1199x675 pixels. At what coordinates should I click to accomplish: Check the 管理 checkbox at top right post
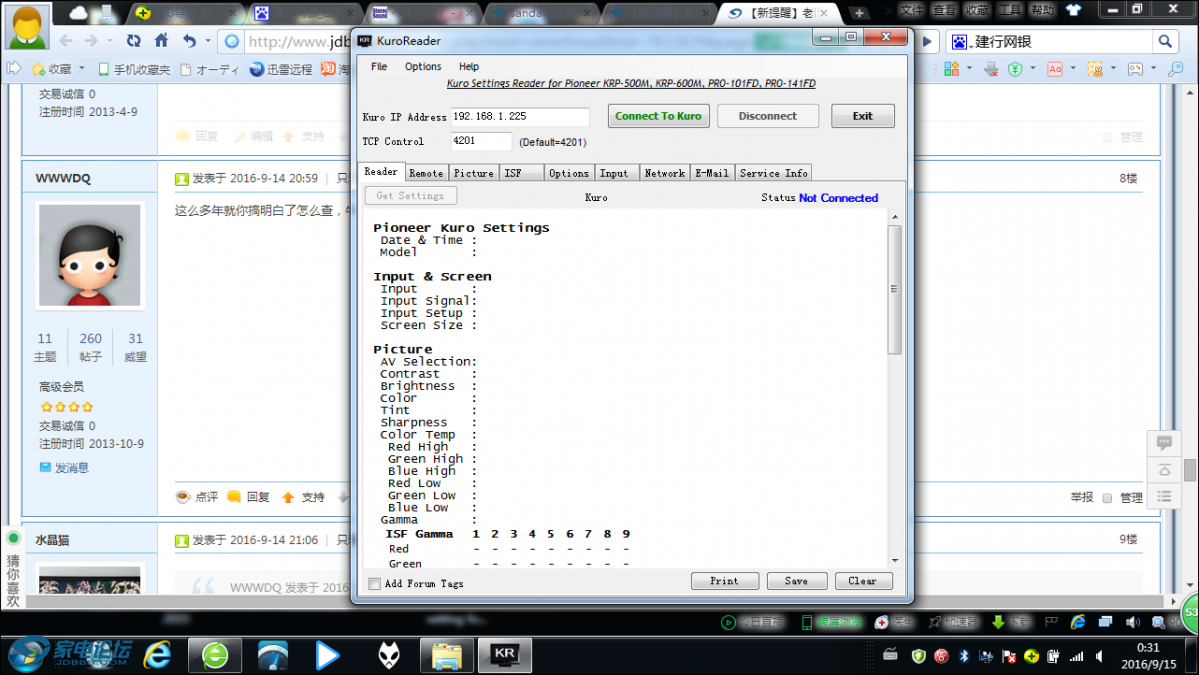[1107, 137]
